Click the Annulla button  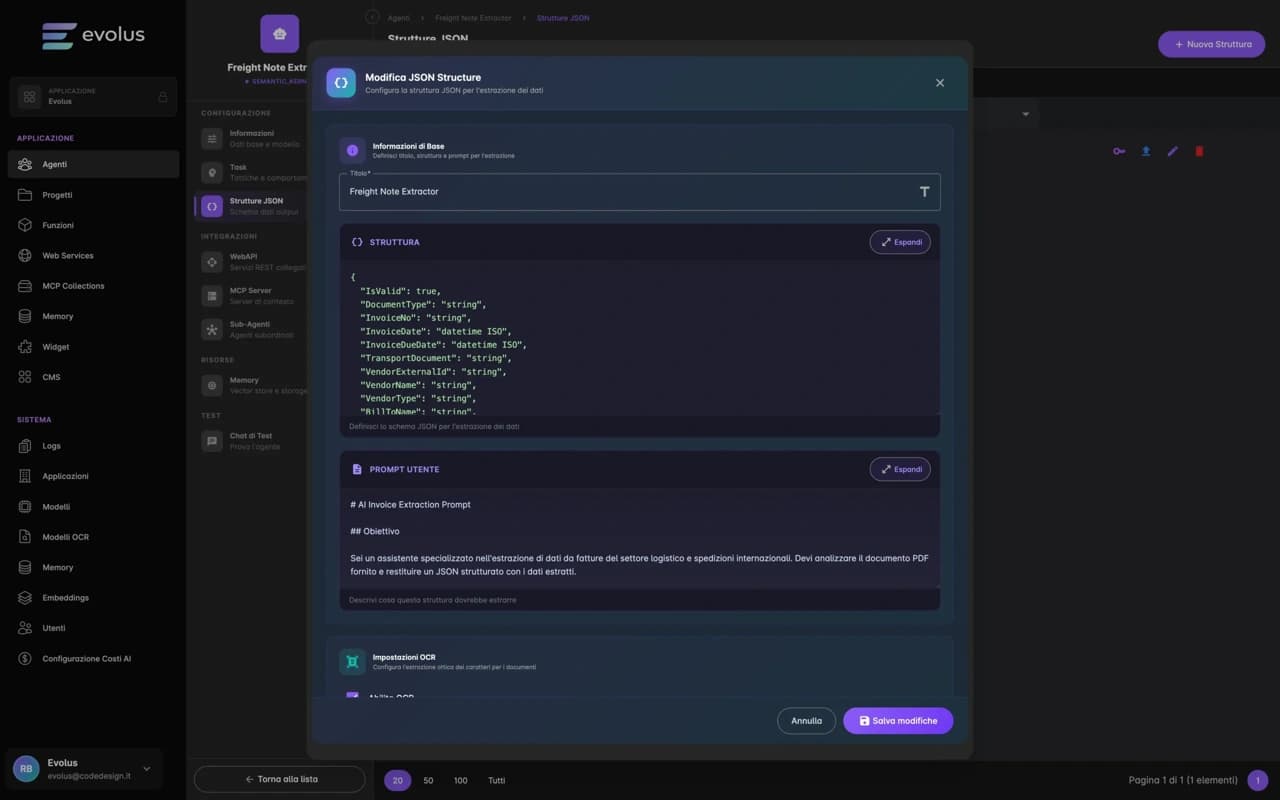pyautogui.click(x=806, y=720)
